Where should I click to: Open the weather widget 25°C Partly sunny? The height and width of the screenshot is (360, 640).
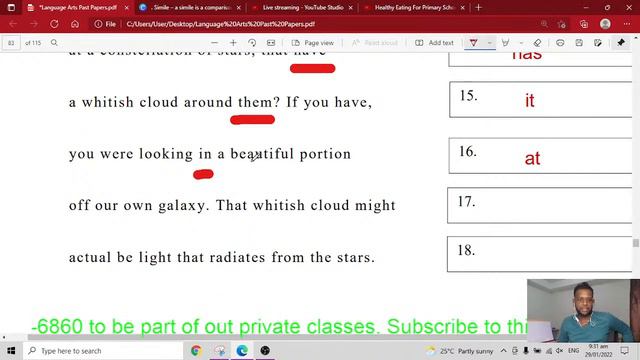pyautogui.click(x=460, y=351)
